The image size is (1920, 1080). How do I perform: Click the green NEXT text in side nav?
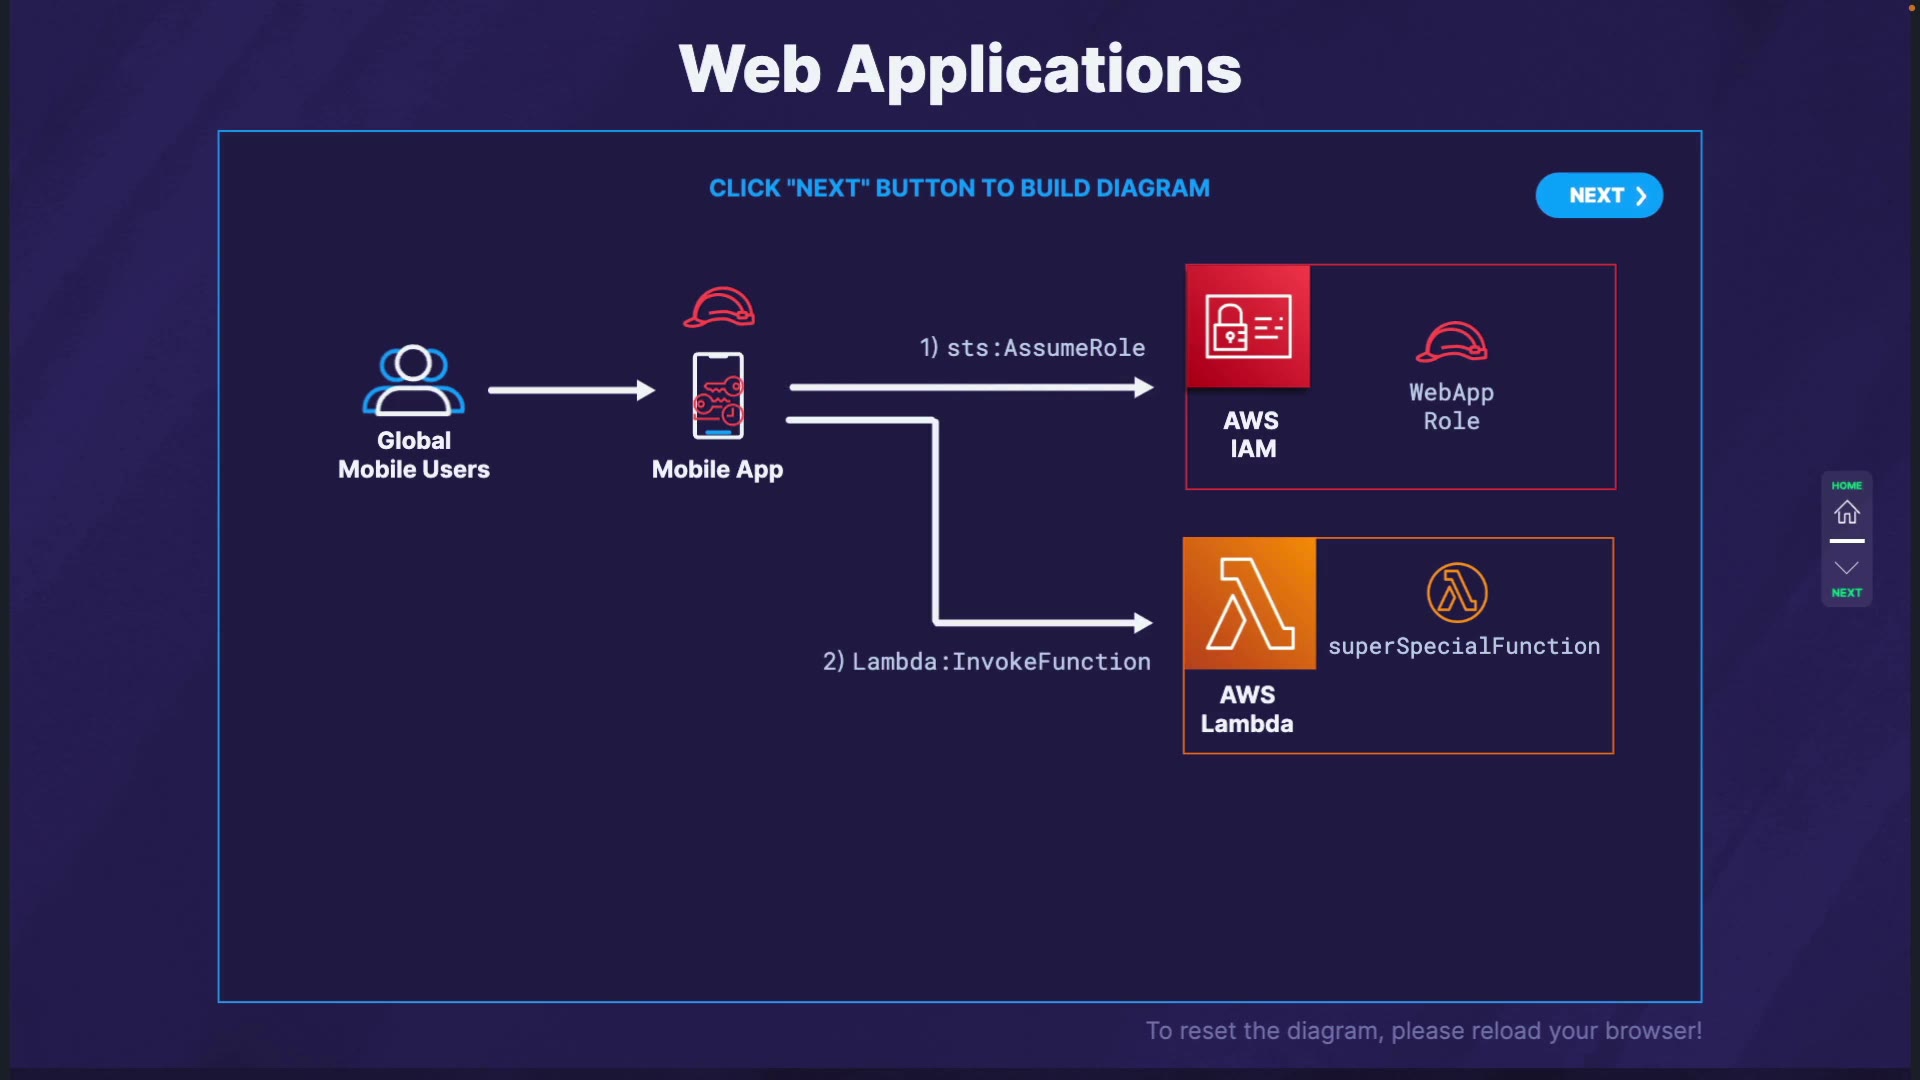click(1846, 593)
